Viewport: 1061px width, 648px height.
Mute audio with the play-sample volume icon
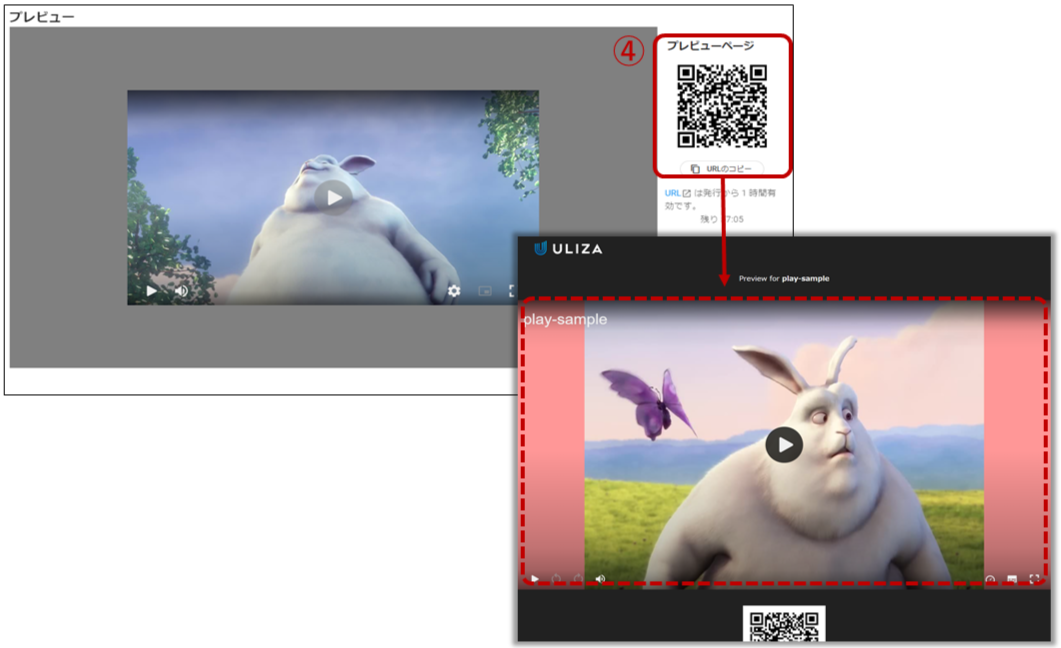tap(600, 579)
